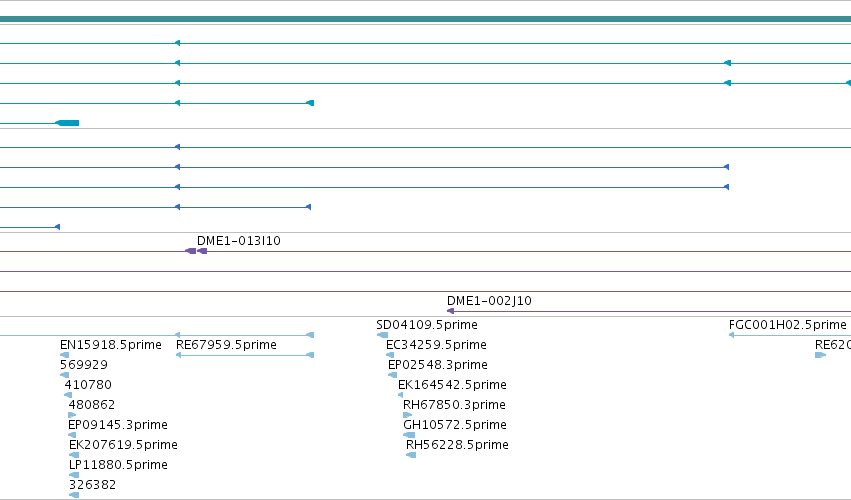Select the RE67959.5prime label
The height and width of the screenshot is (500, 851).
(226, 345)
